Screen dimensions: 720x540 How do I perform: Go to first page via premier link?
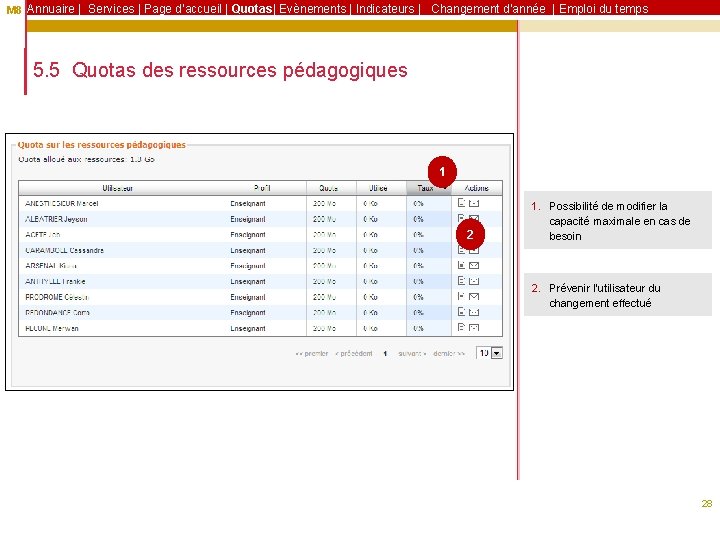pos(312,354)
